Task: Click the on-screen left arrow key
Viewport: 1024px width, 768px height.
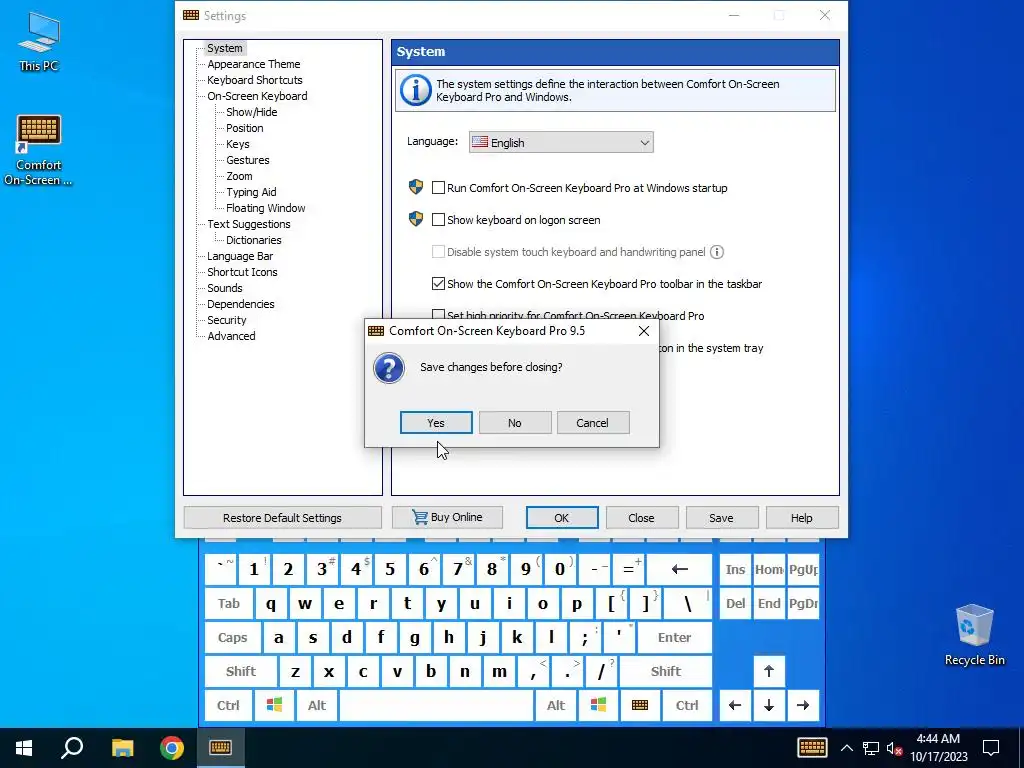Action: (735, 705)
